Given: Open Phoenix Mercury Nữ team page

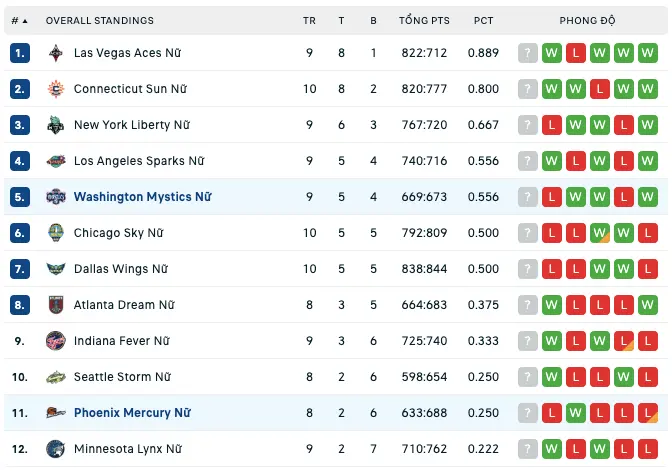Looking at the screenshot, I should (x=132, y=413).
